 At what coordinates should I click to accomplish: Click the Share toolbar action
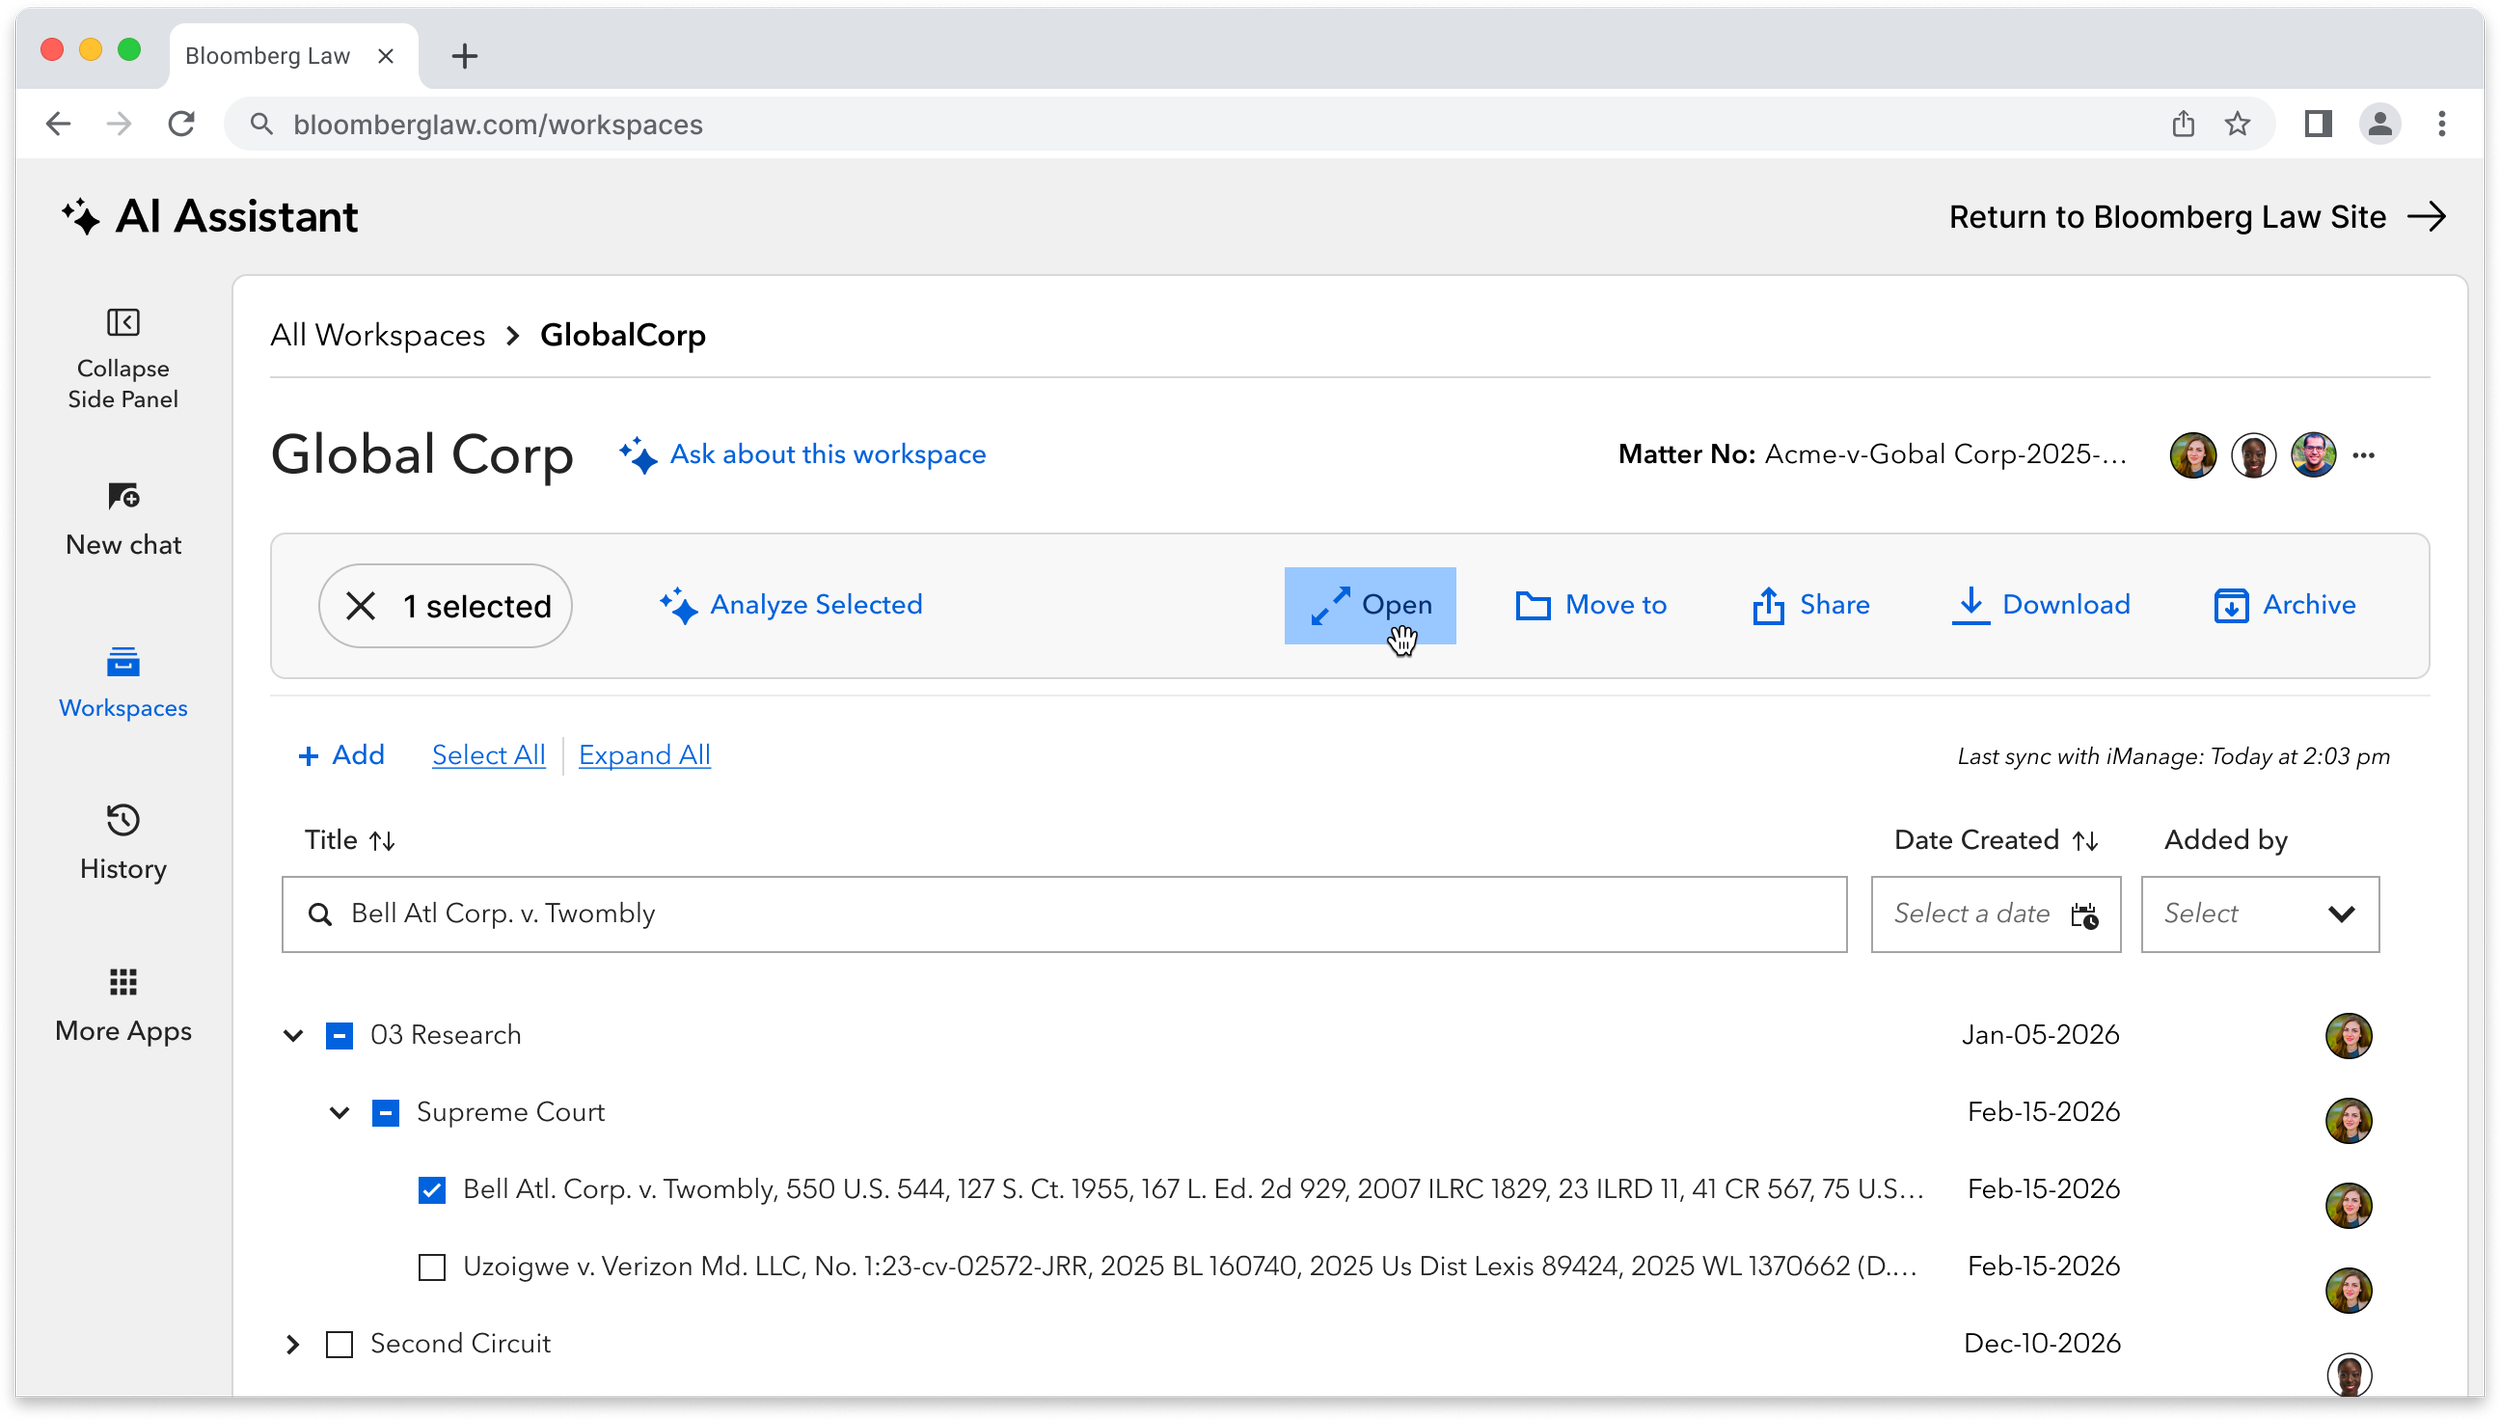click(1811, 605)
